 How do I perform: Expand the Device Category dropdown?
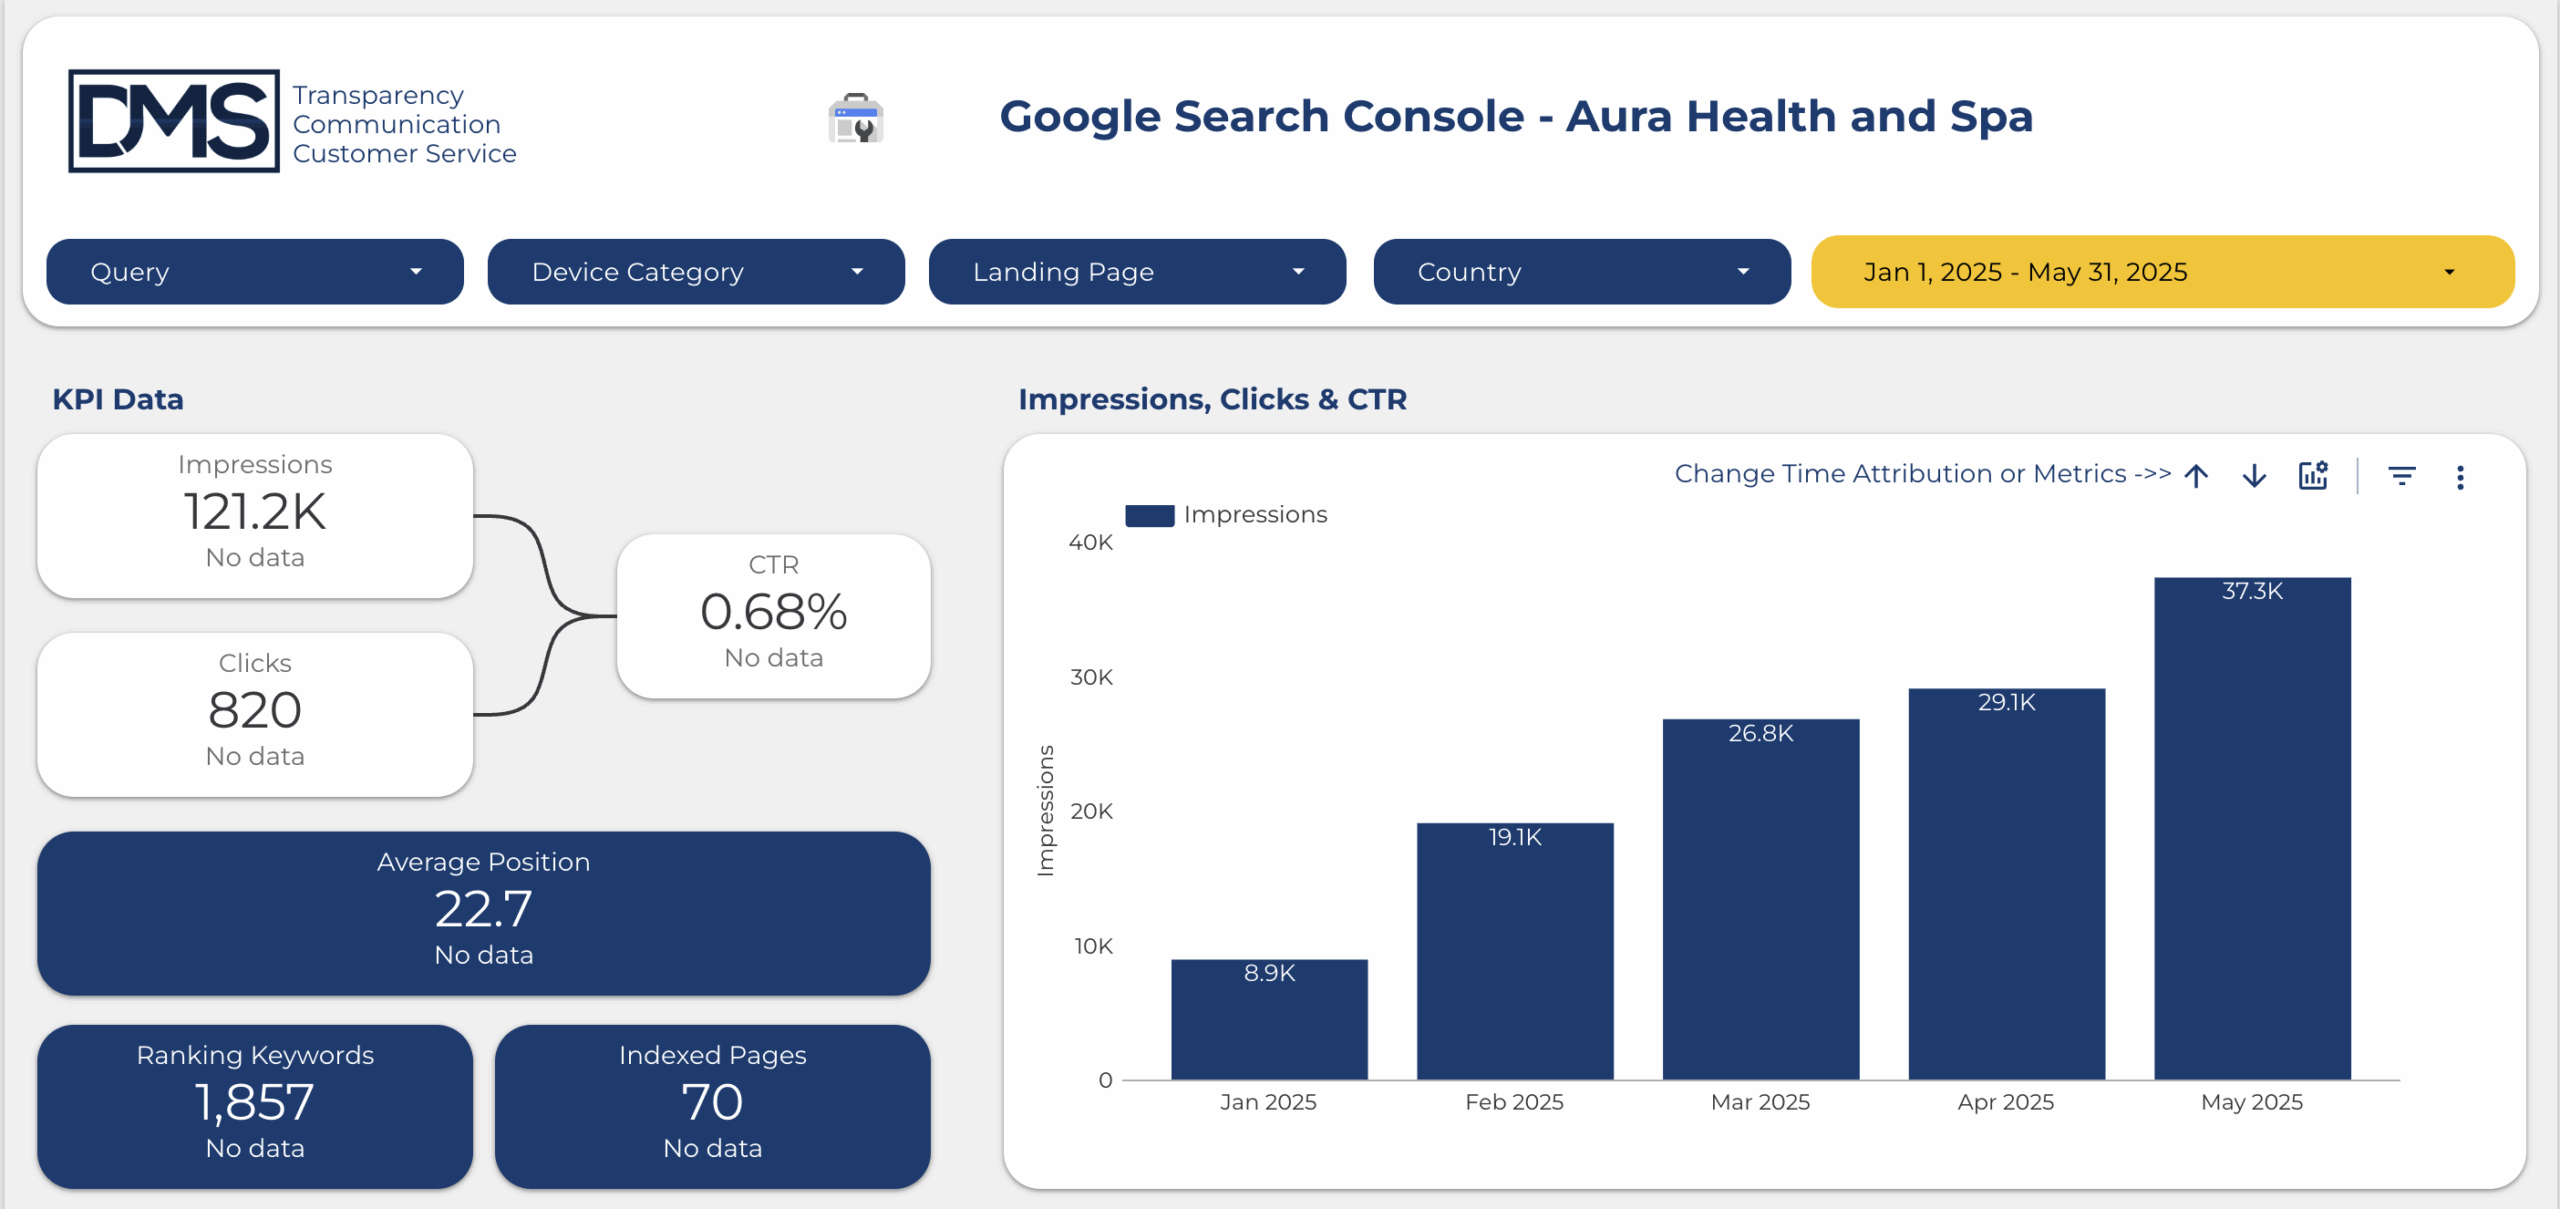pyautogui.click(x=695, y=271)
